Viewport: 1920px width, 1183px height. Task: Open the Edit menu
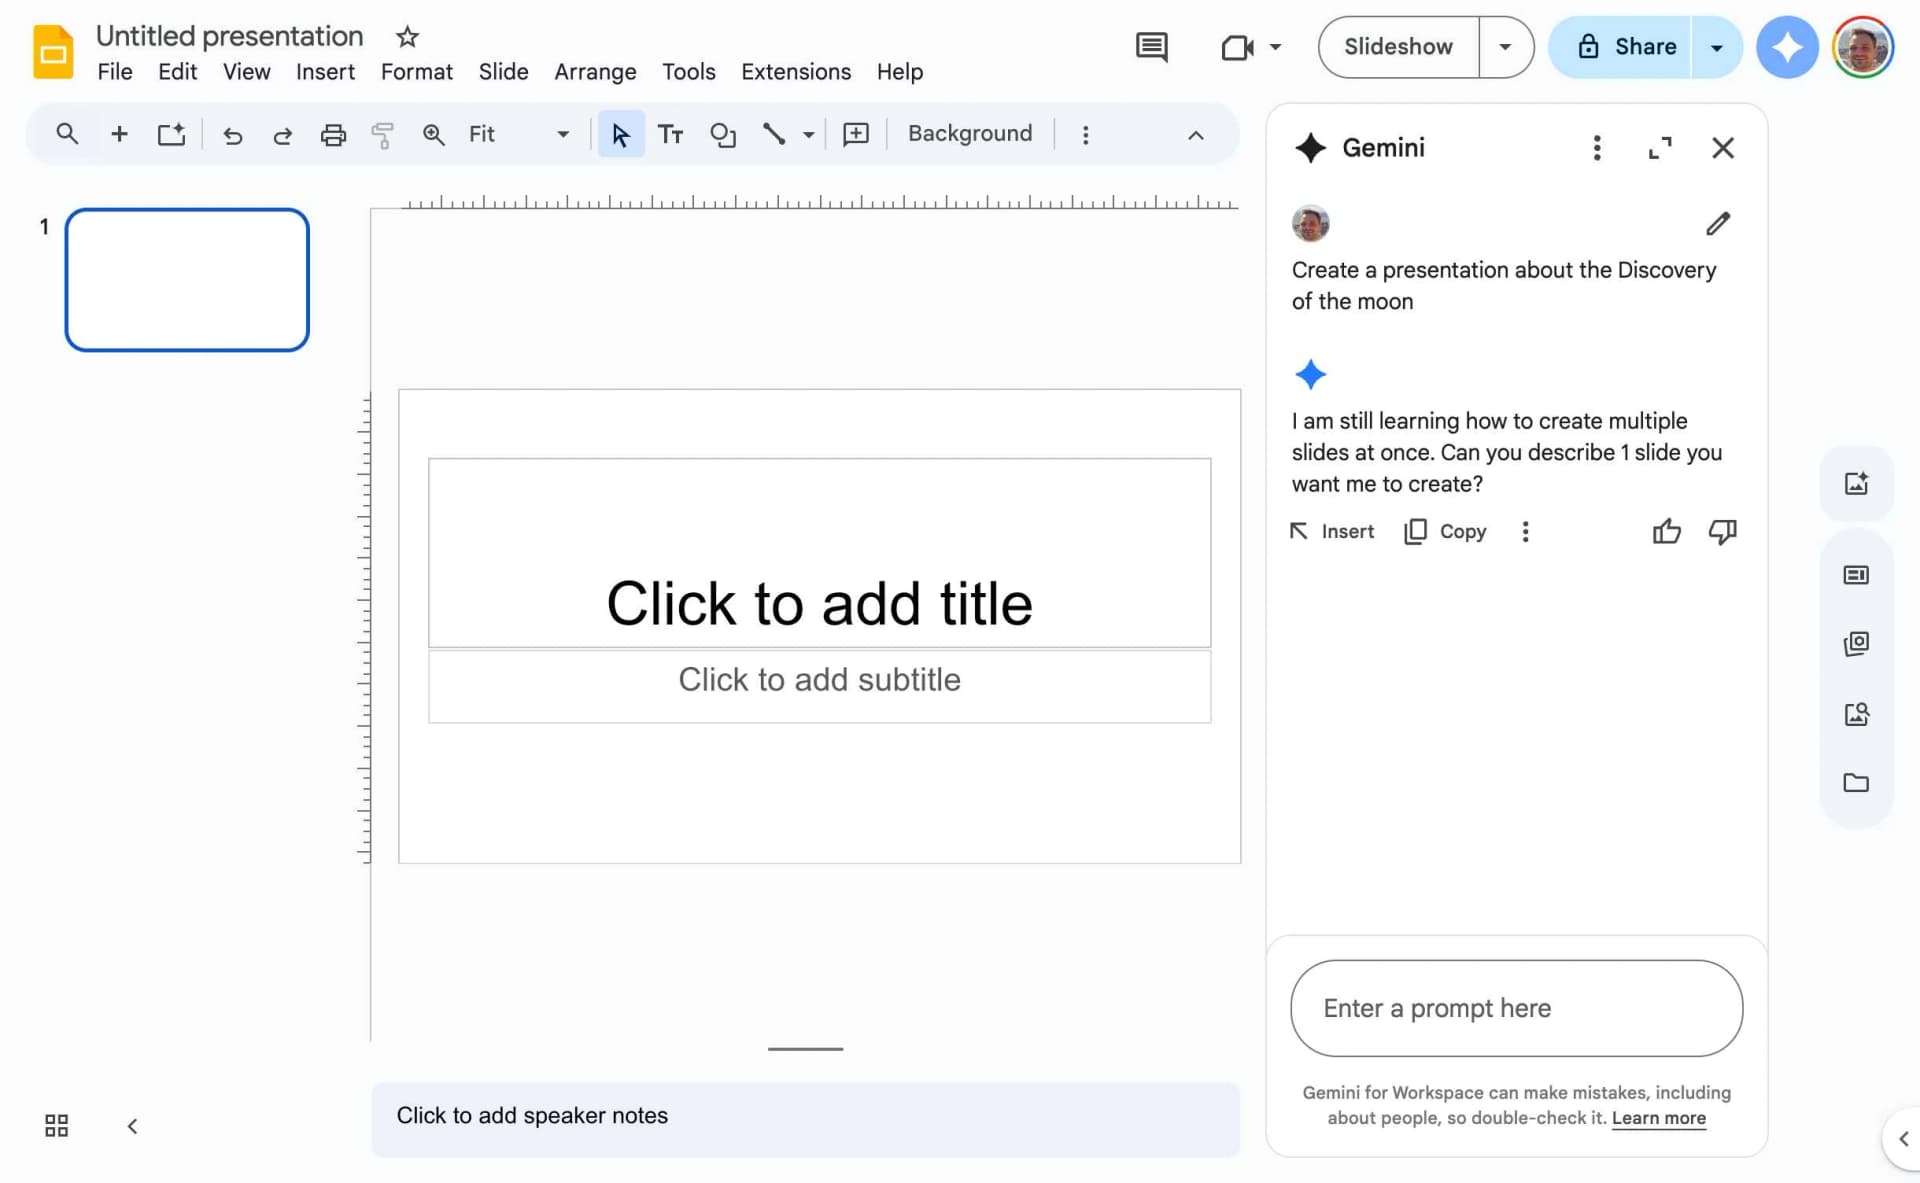tap(177, 72)
